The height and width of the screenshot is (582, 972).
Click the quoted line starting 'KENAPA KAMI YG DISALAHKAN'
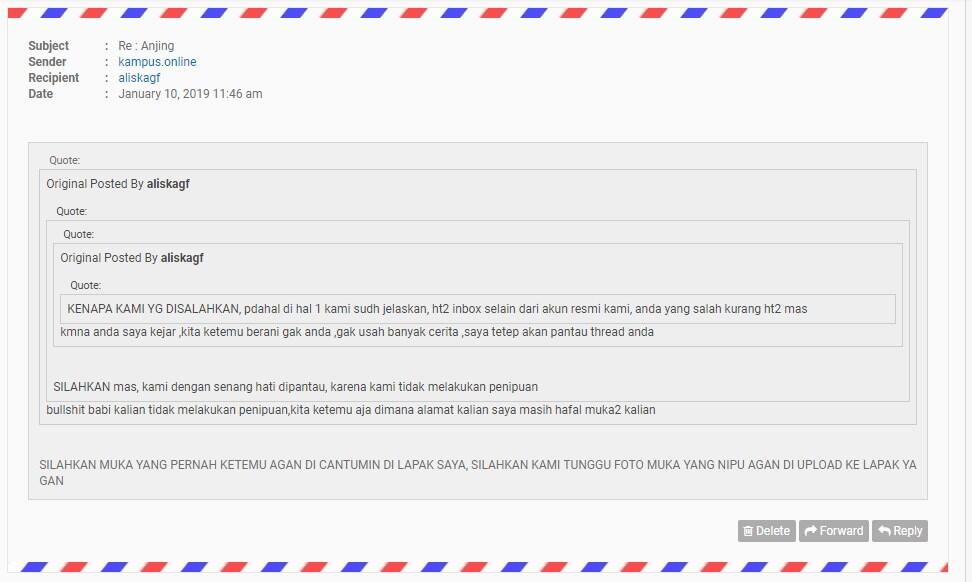click(437, 309)
